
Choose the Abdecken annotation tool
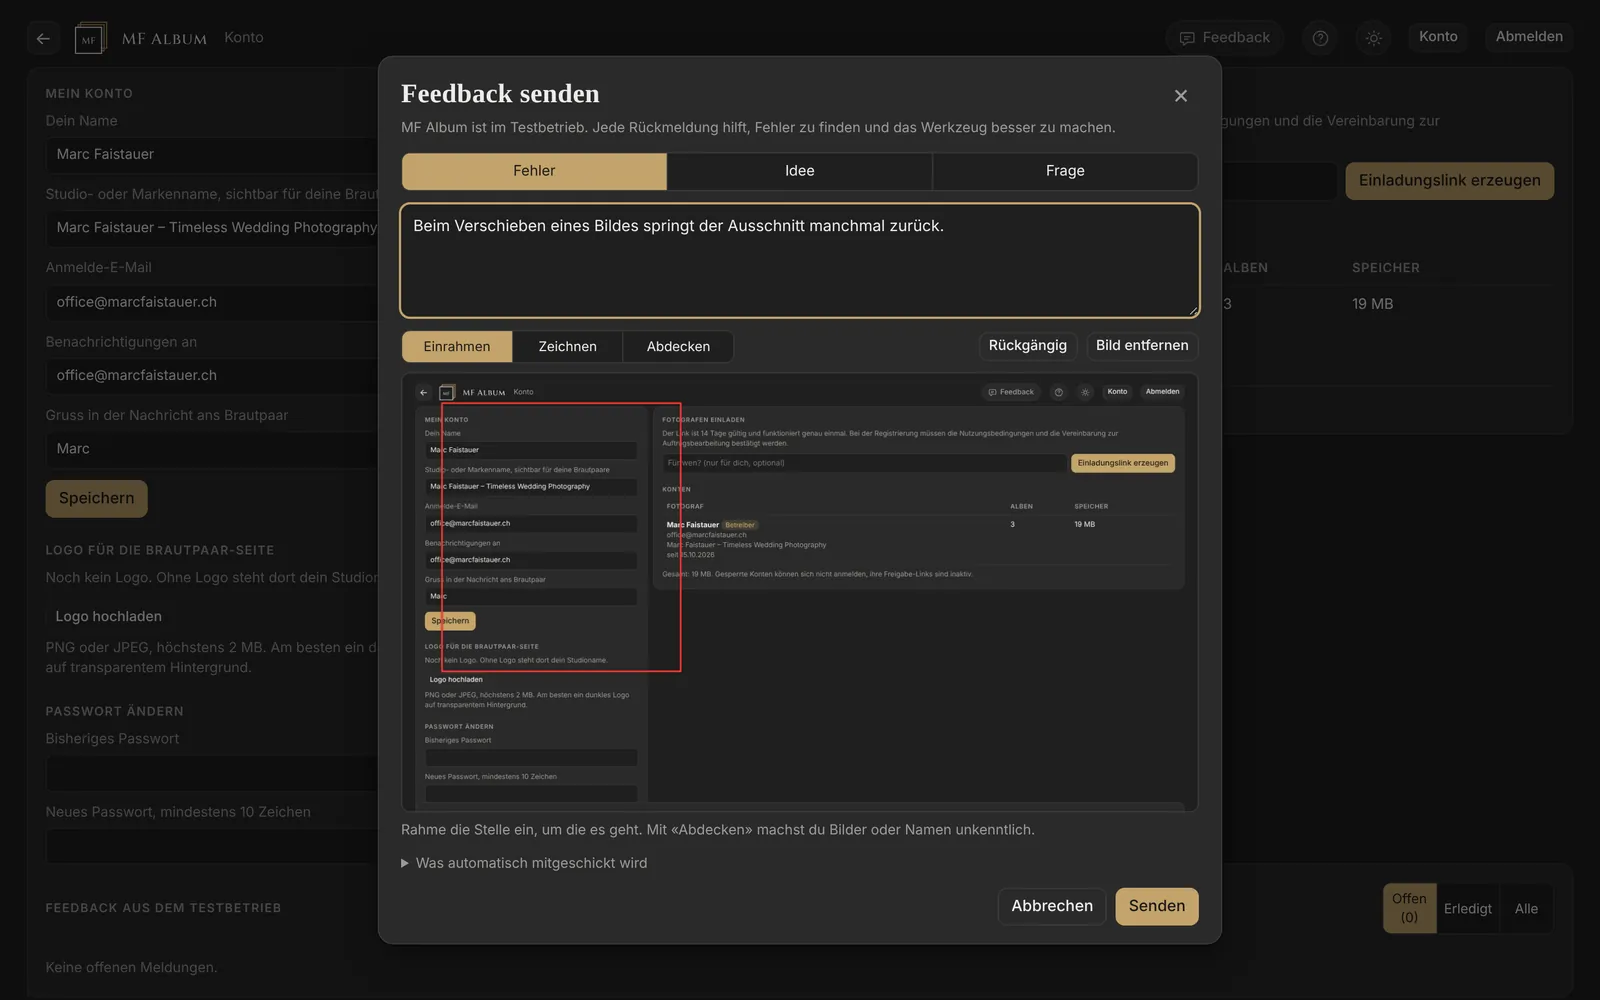(678, 346)
